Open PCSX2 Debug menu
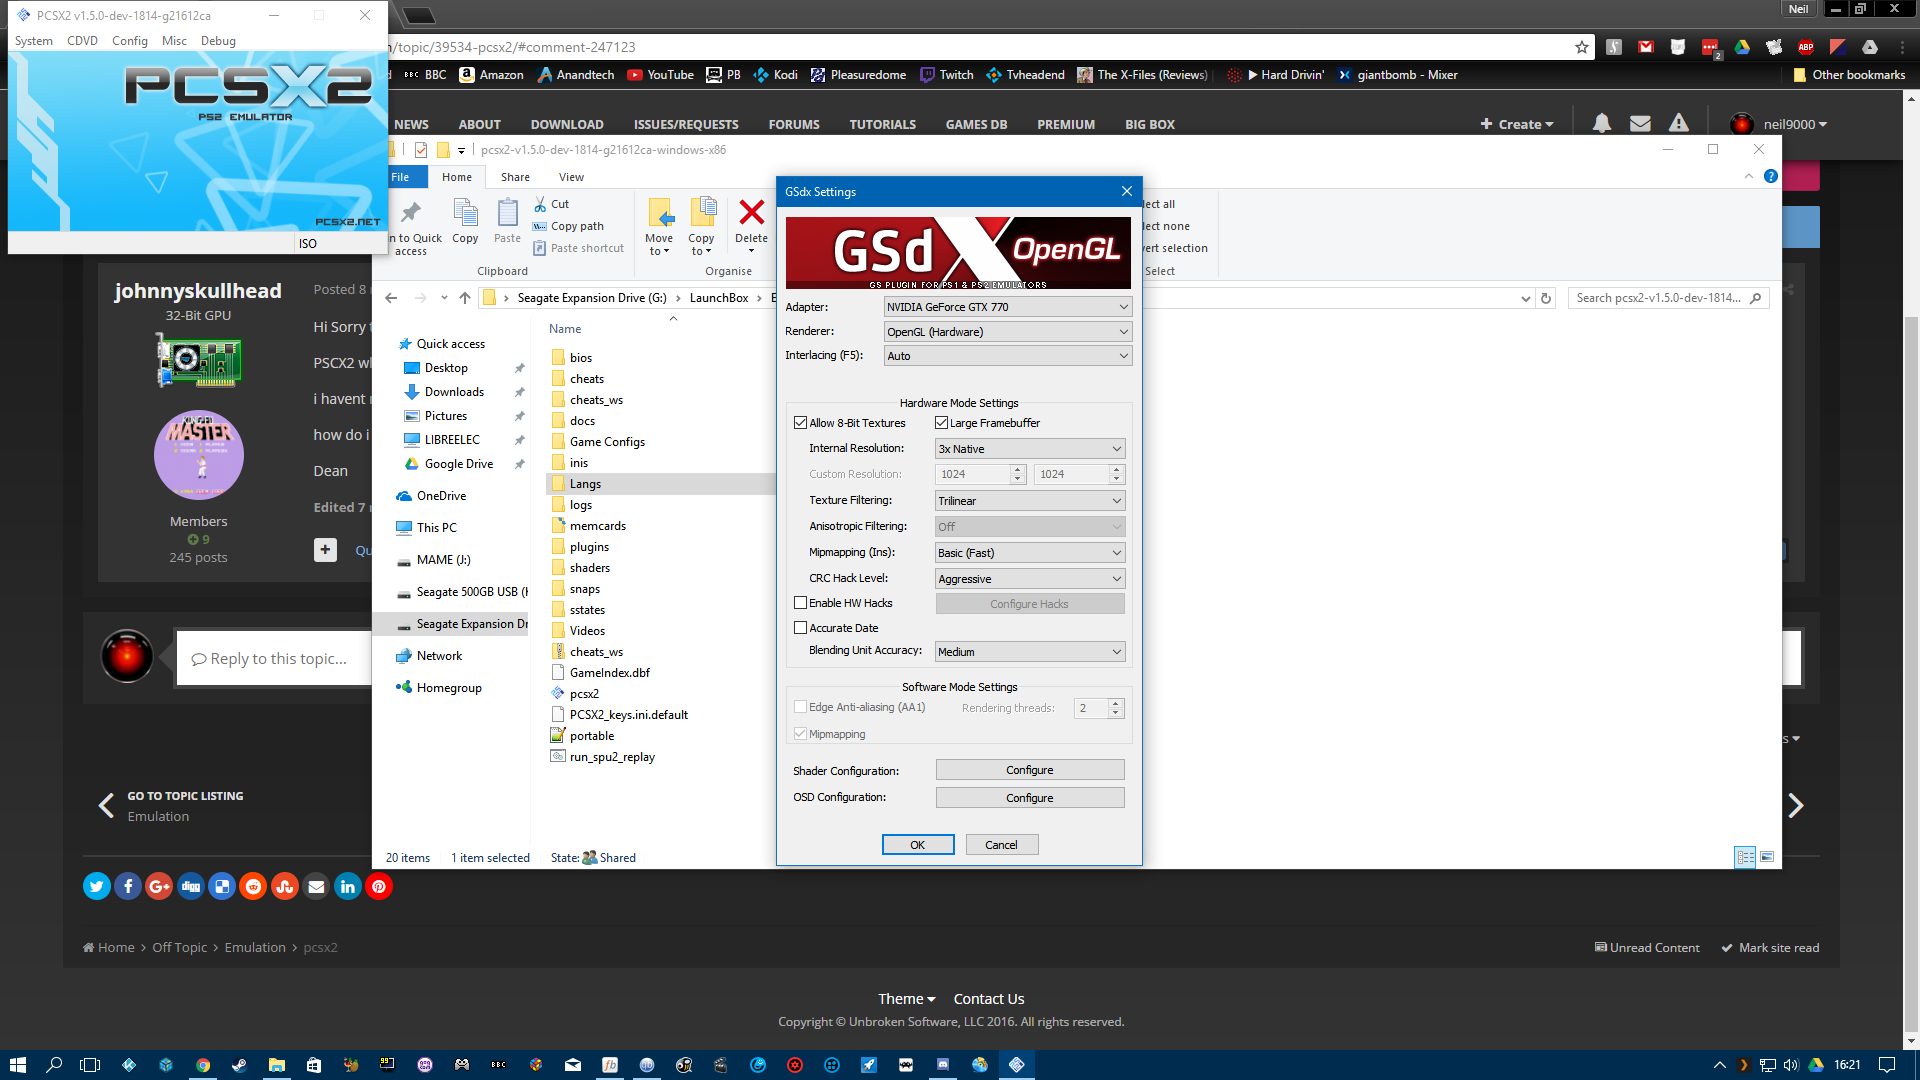The height and width of the screenshot is (1080, 1920). [218, 41]
